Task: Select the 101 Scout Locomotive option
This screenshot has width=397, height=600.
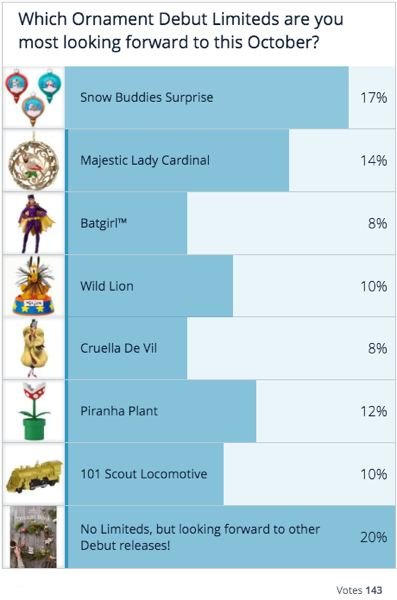Action: click(230, 474)
